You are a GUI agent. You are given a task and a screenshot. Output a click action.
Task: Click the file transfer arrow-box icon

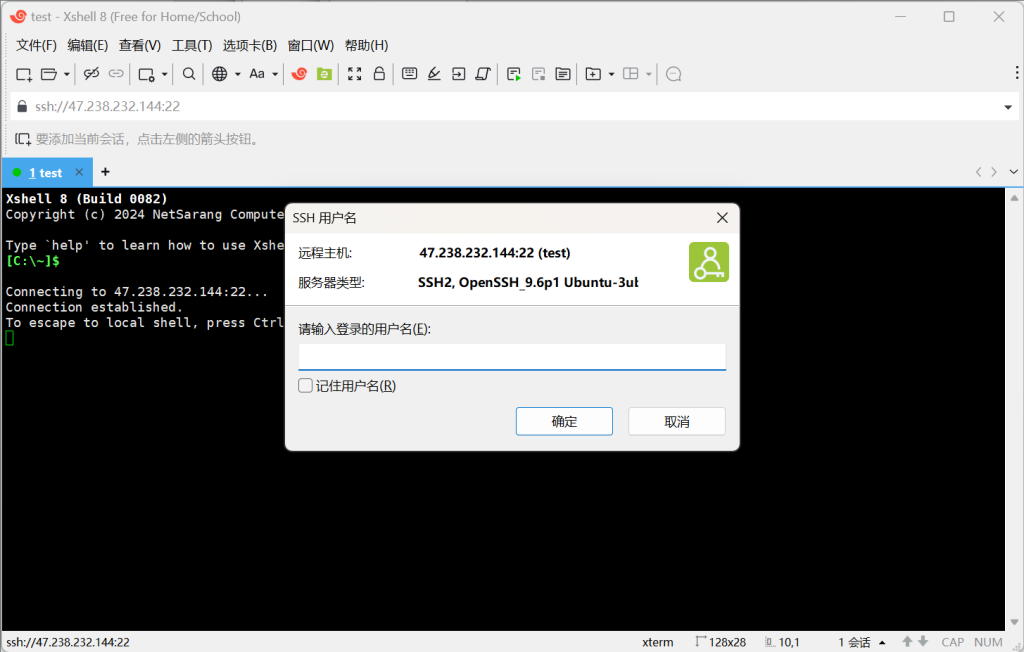458,74
